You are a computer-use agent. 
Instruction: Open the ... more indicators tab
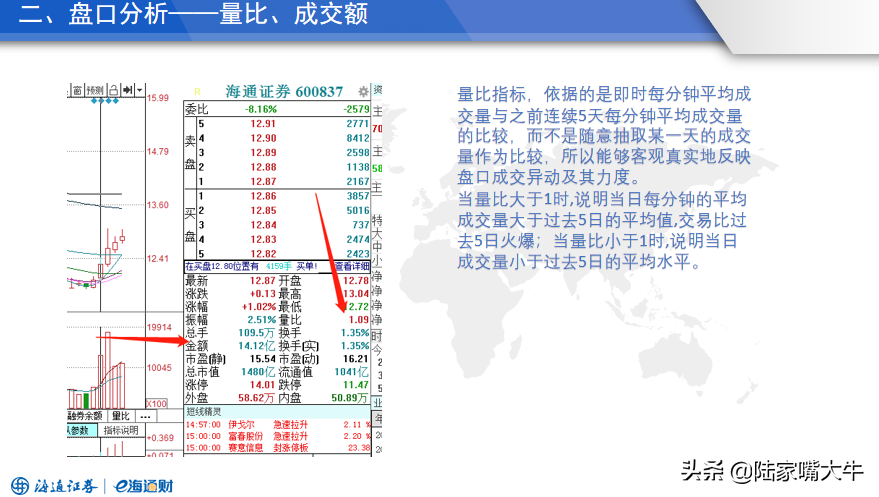click(145, 416)
